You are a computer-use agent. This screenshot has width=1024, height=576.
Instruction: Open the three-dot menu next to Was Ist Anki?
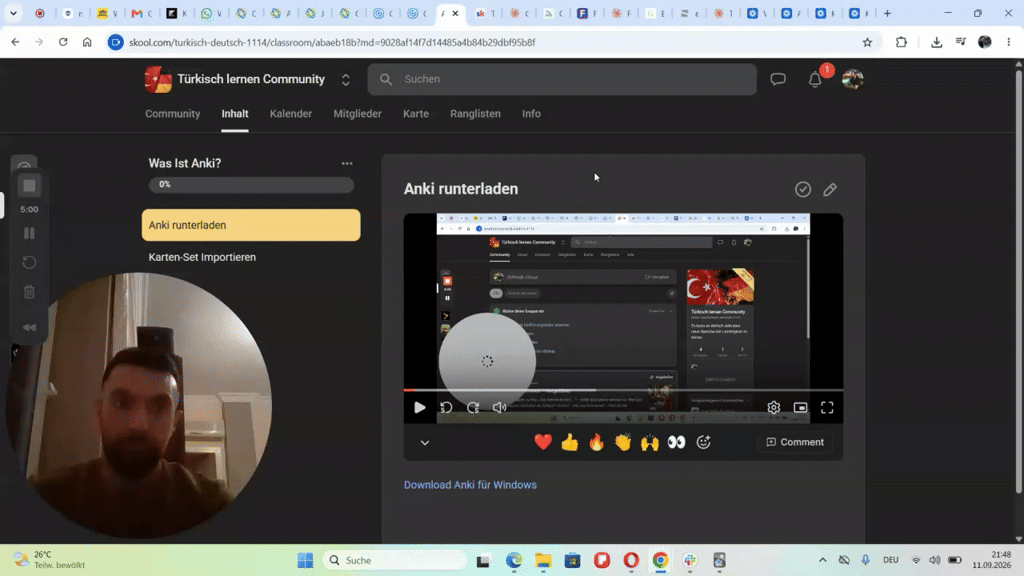pos(347,163)
